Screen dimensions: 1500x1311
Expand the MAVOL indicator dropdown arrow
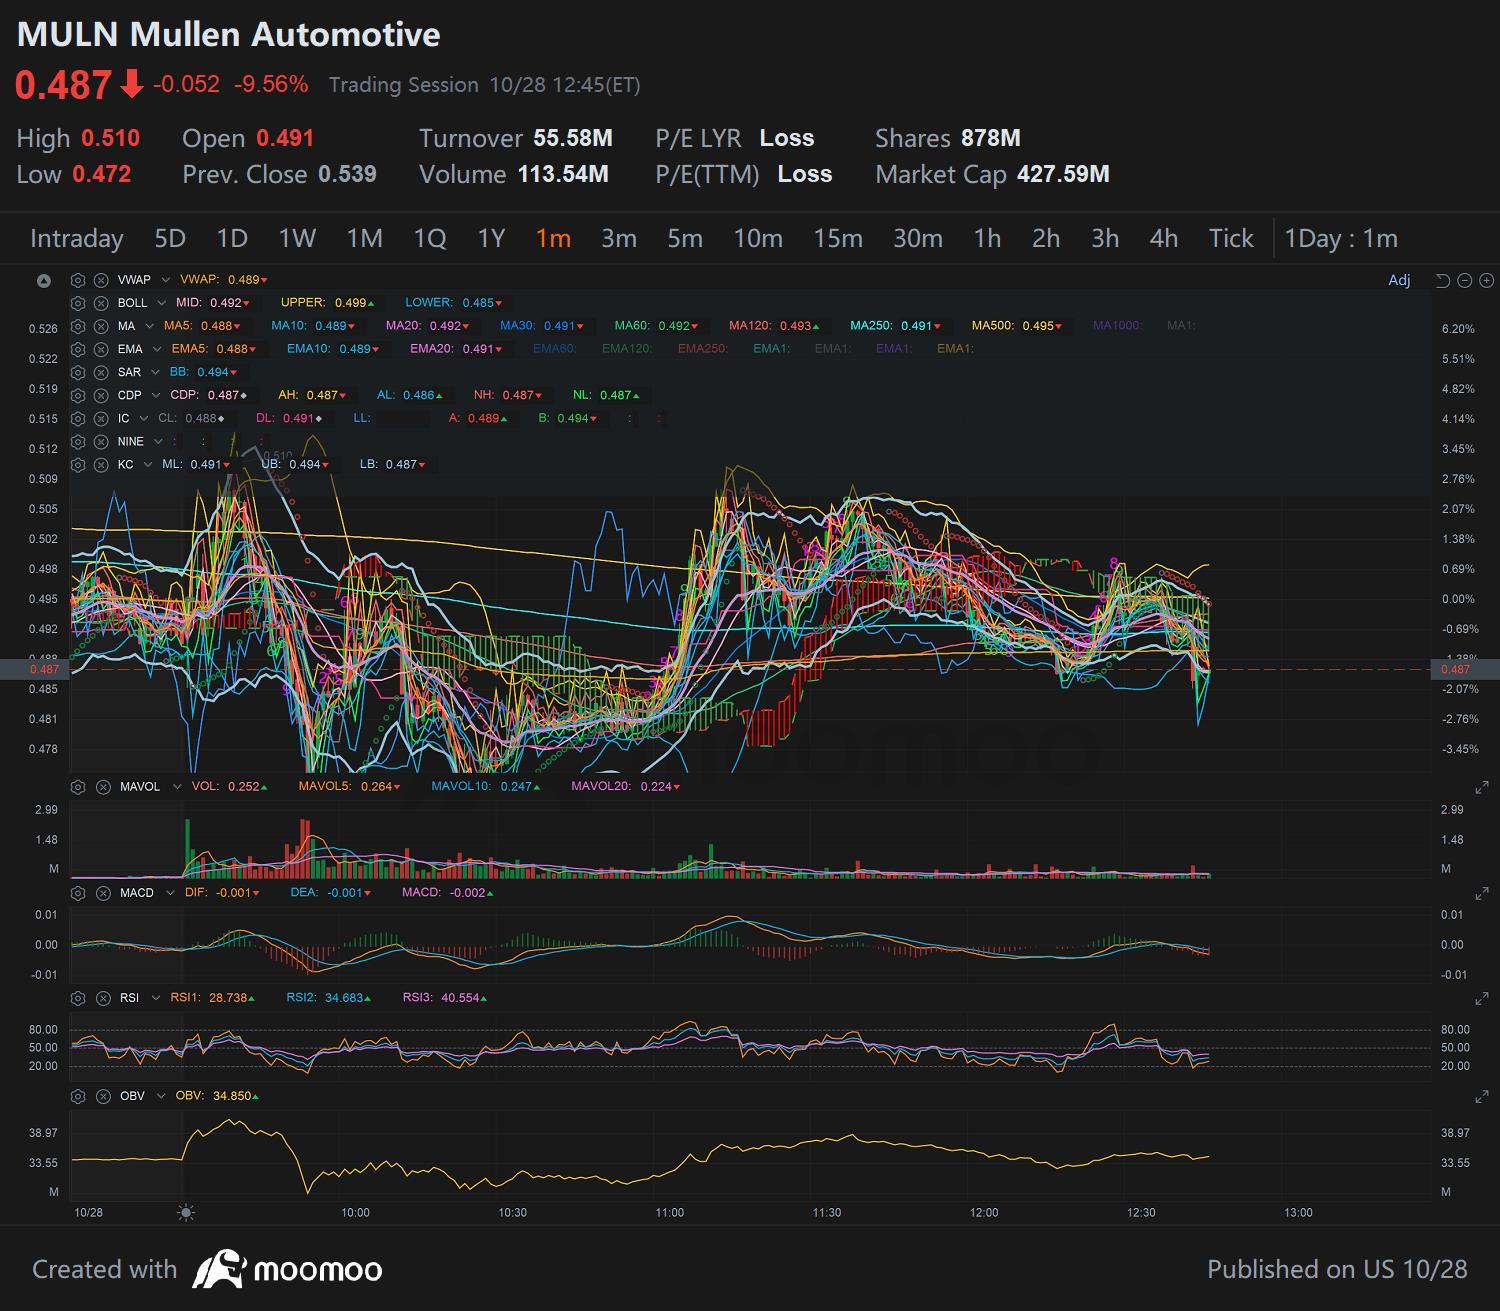177,787
